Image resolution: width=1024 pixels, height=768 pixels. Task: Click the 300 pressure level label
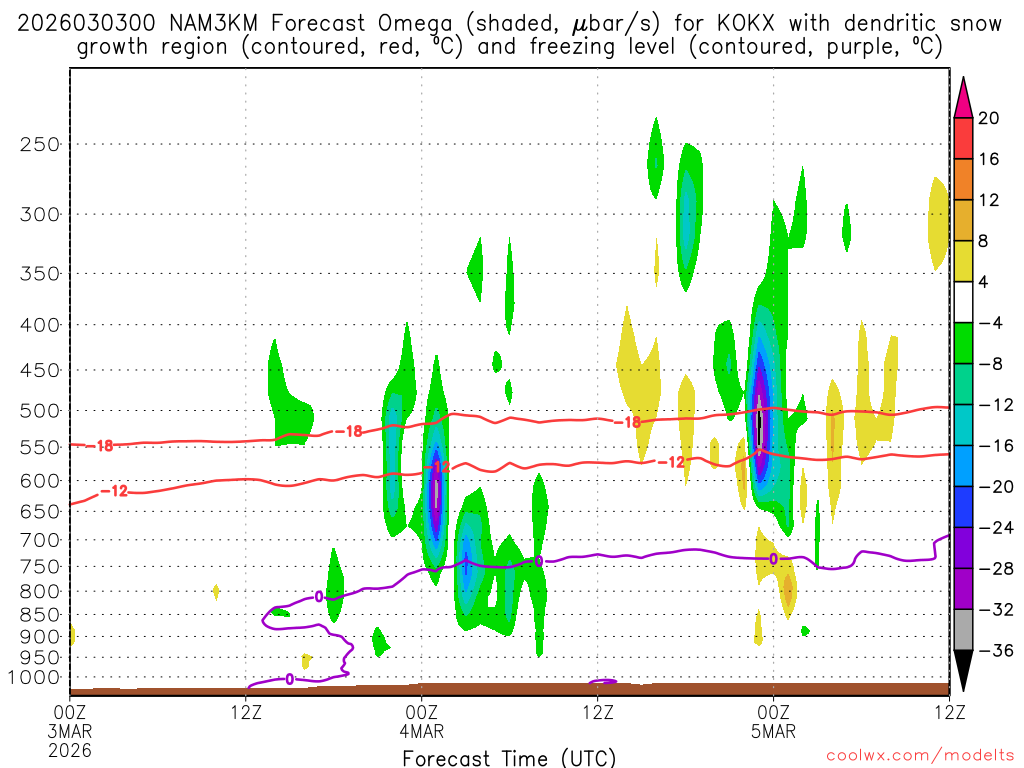(40, 214)
